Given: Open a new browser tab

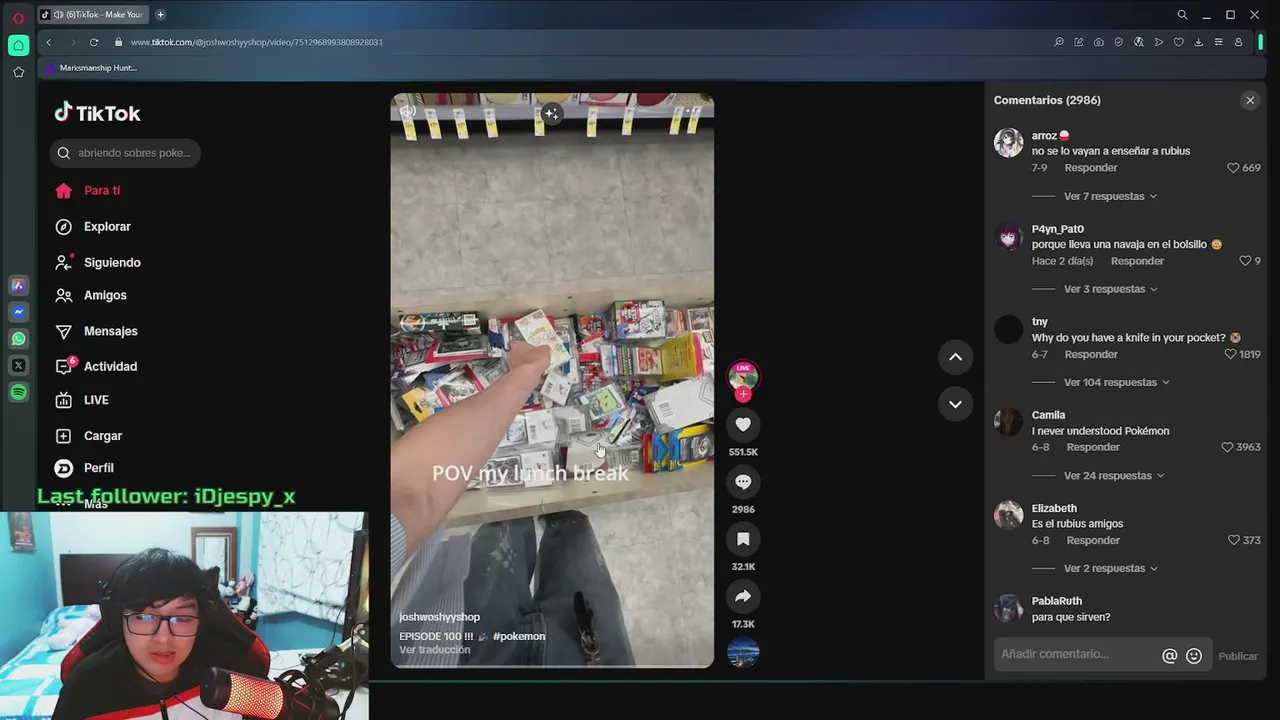Looking at the screenshot, I should click(x=160, y=14).
